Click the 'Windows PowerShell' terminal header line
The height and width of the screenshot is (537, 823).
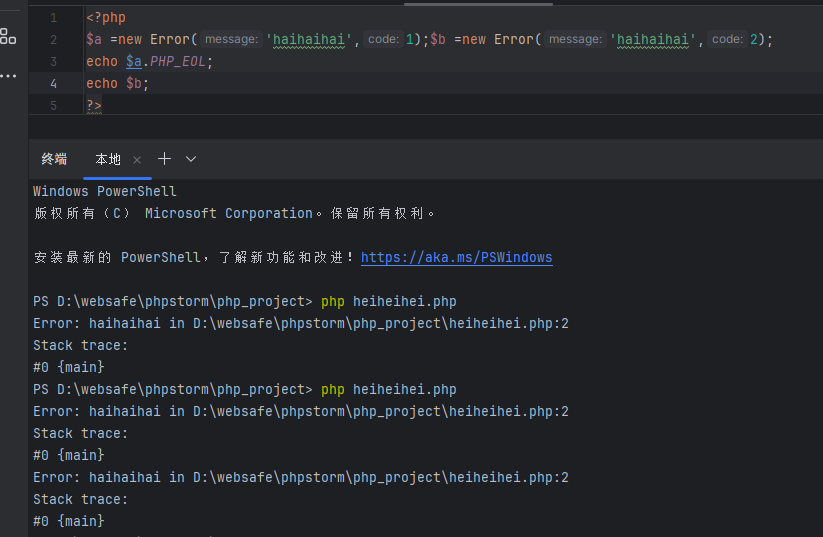coord(104,191)
